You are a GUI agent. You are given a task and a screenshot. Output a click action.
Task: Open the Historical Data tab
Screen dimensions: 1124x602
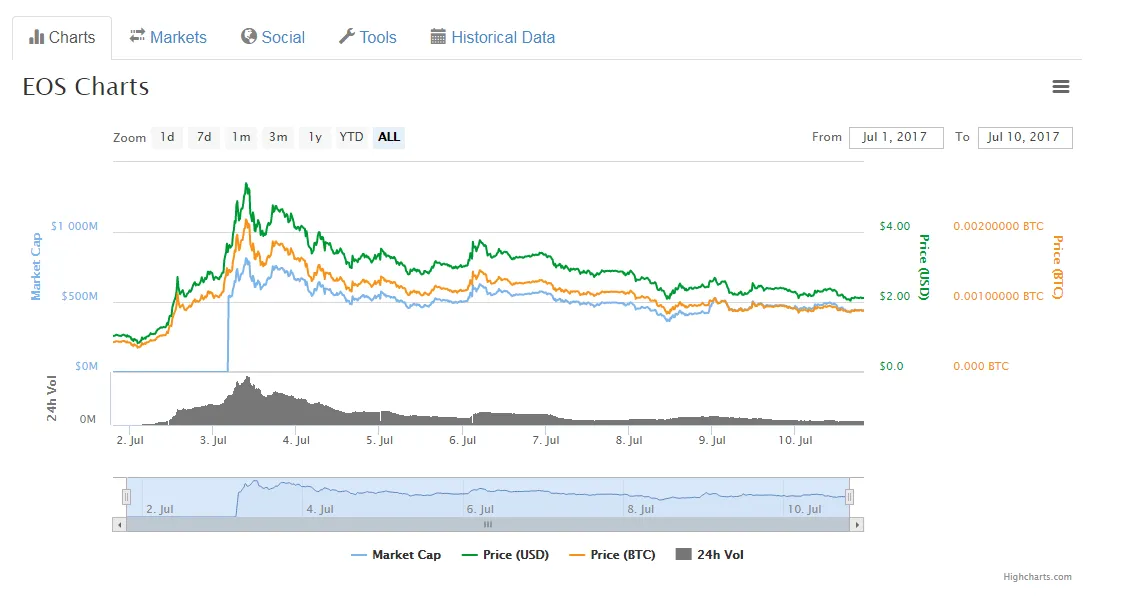tap(492, 37)
